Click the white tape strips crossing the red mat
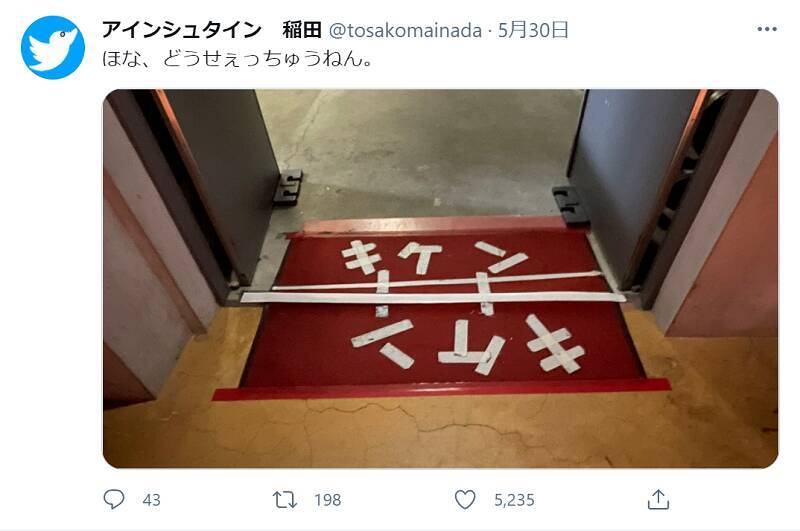The height and width of the screenshot is (531, 800). 433,290
